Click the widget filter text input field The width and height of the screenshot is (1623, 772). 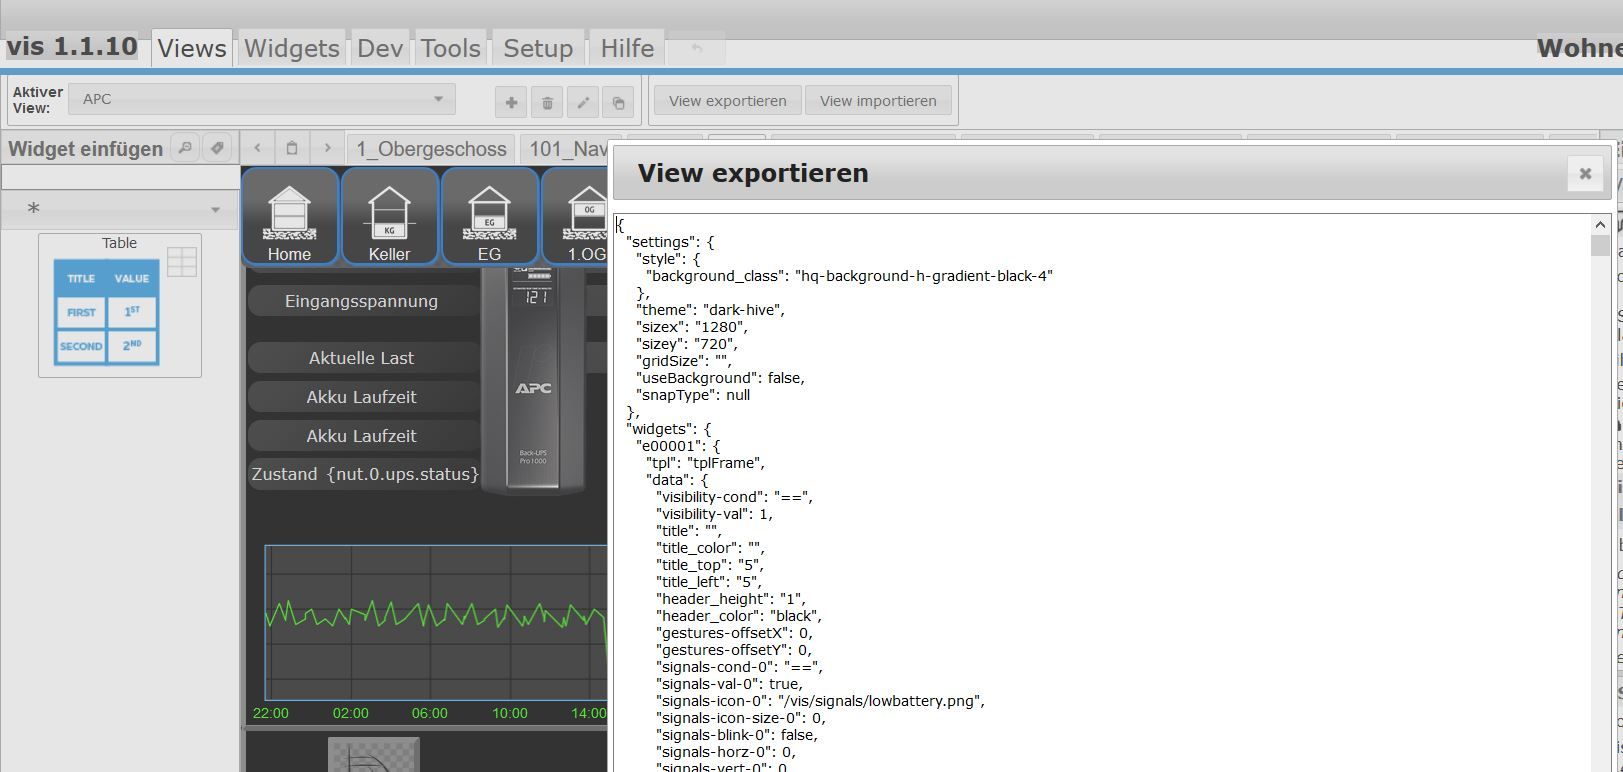[120, 178]
